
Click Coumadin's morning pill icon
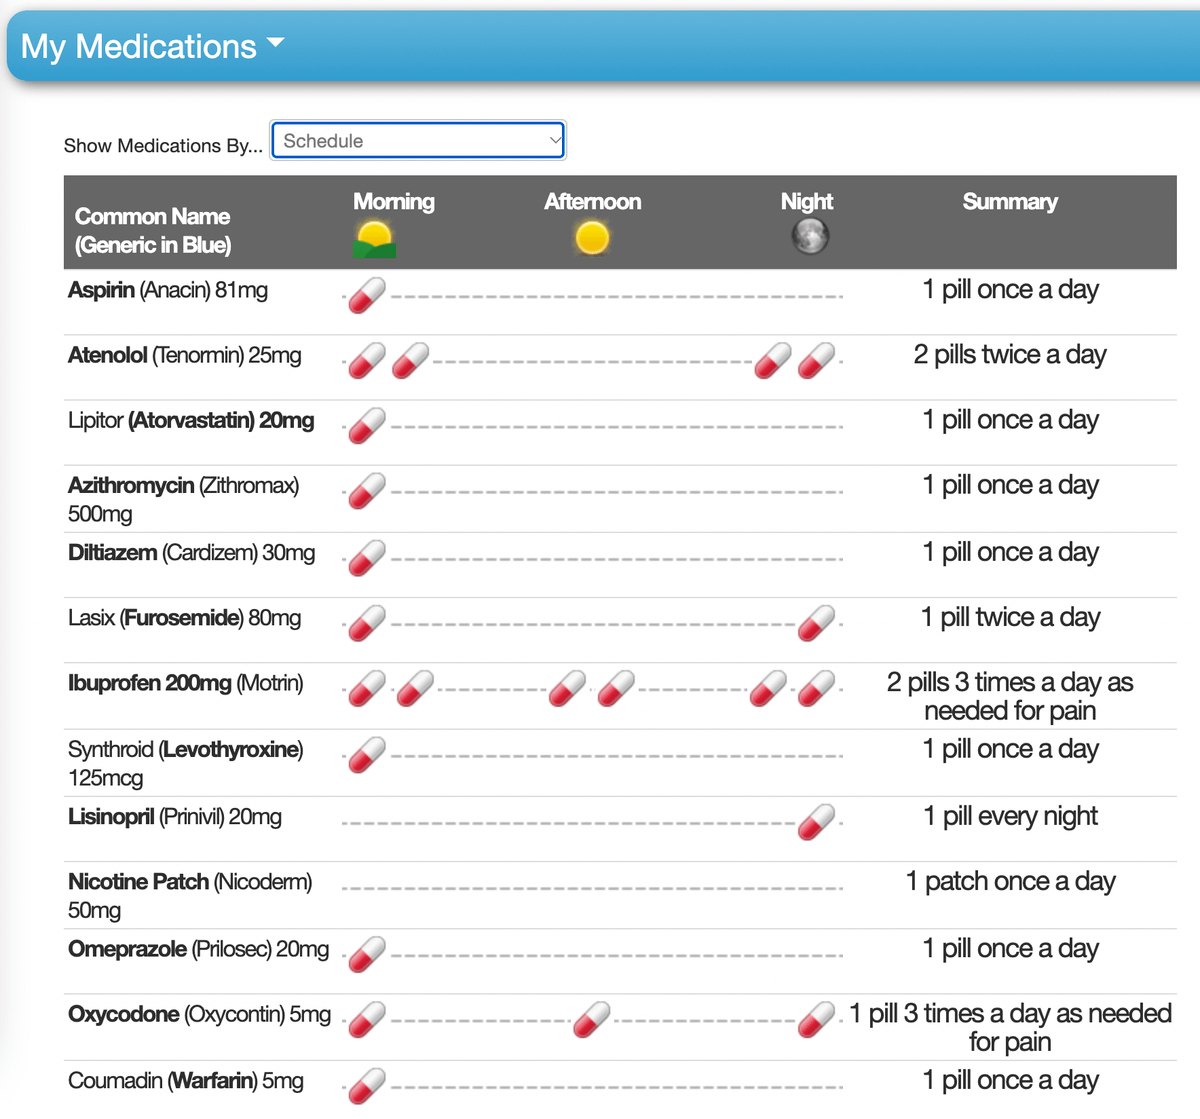(367, 1086)
